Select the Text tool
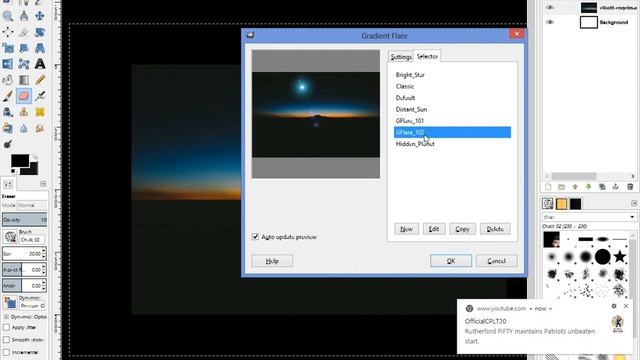The width and height of the screenshot is (640, 360). tap(40, 64)
